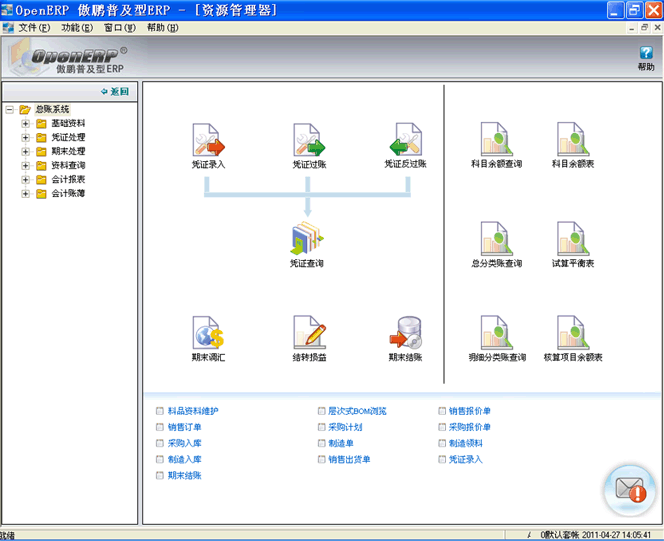Click the mail alert icon at bottom right

[x=630, y=490]
